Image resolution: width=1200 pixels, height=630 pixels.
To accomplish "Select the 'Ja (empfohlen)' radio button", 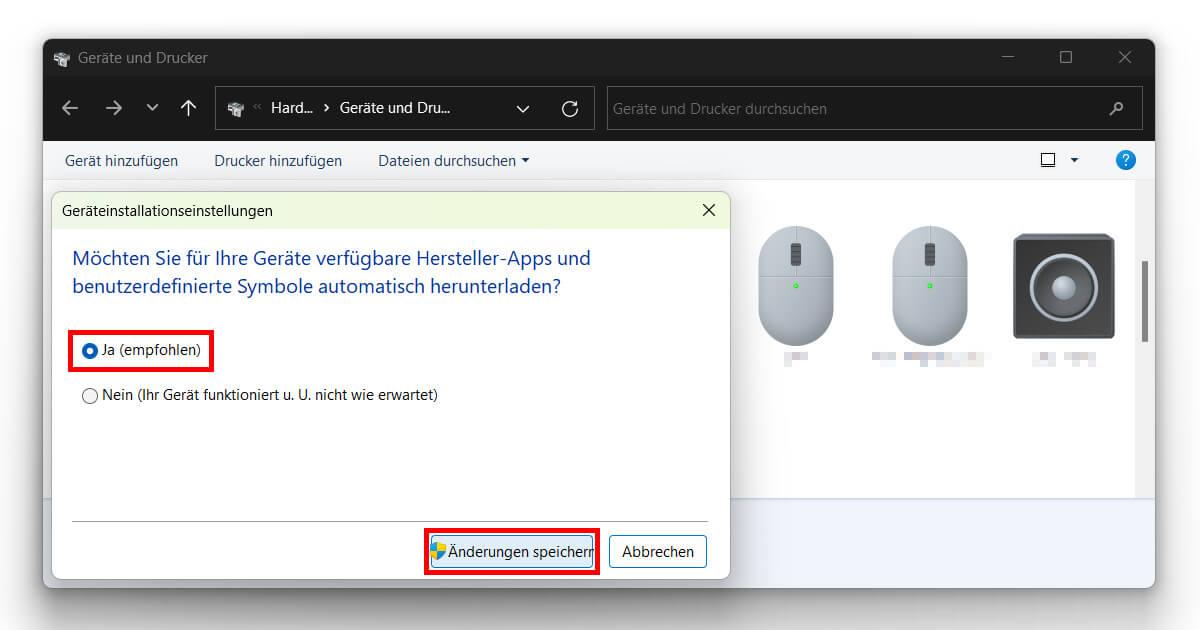I will coord(88,351).
